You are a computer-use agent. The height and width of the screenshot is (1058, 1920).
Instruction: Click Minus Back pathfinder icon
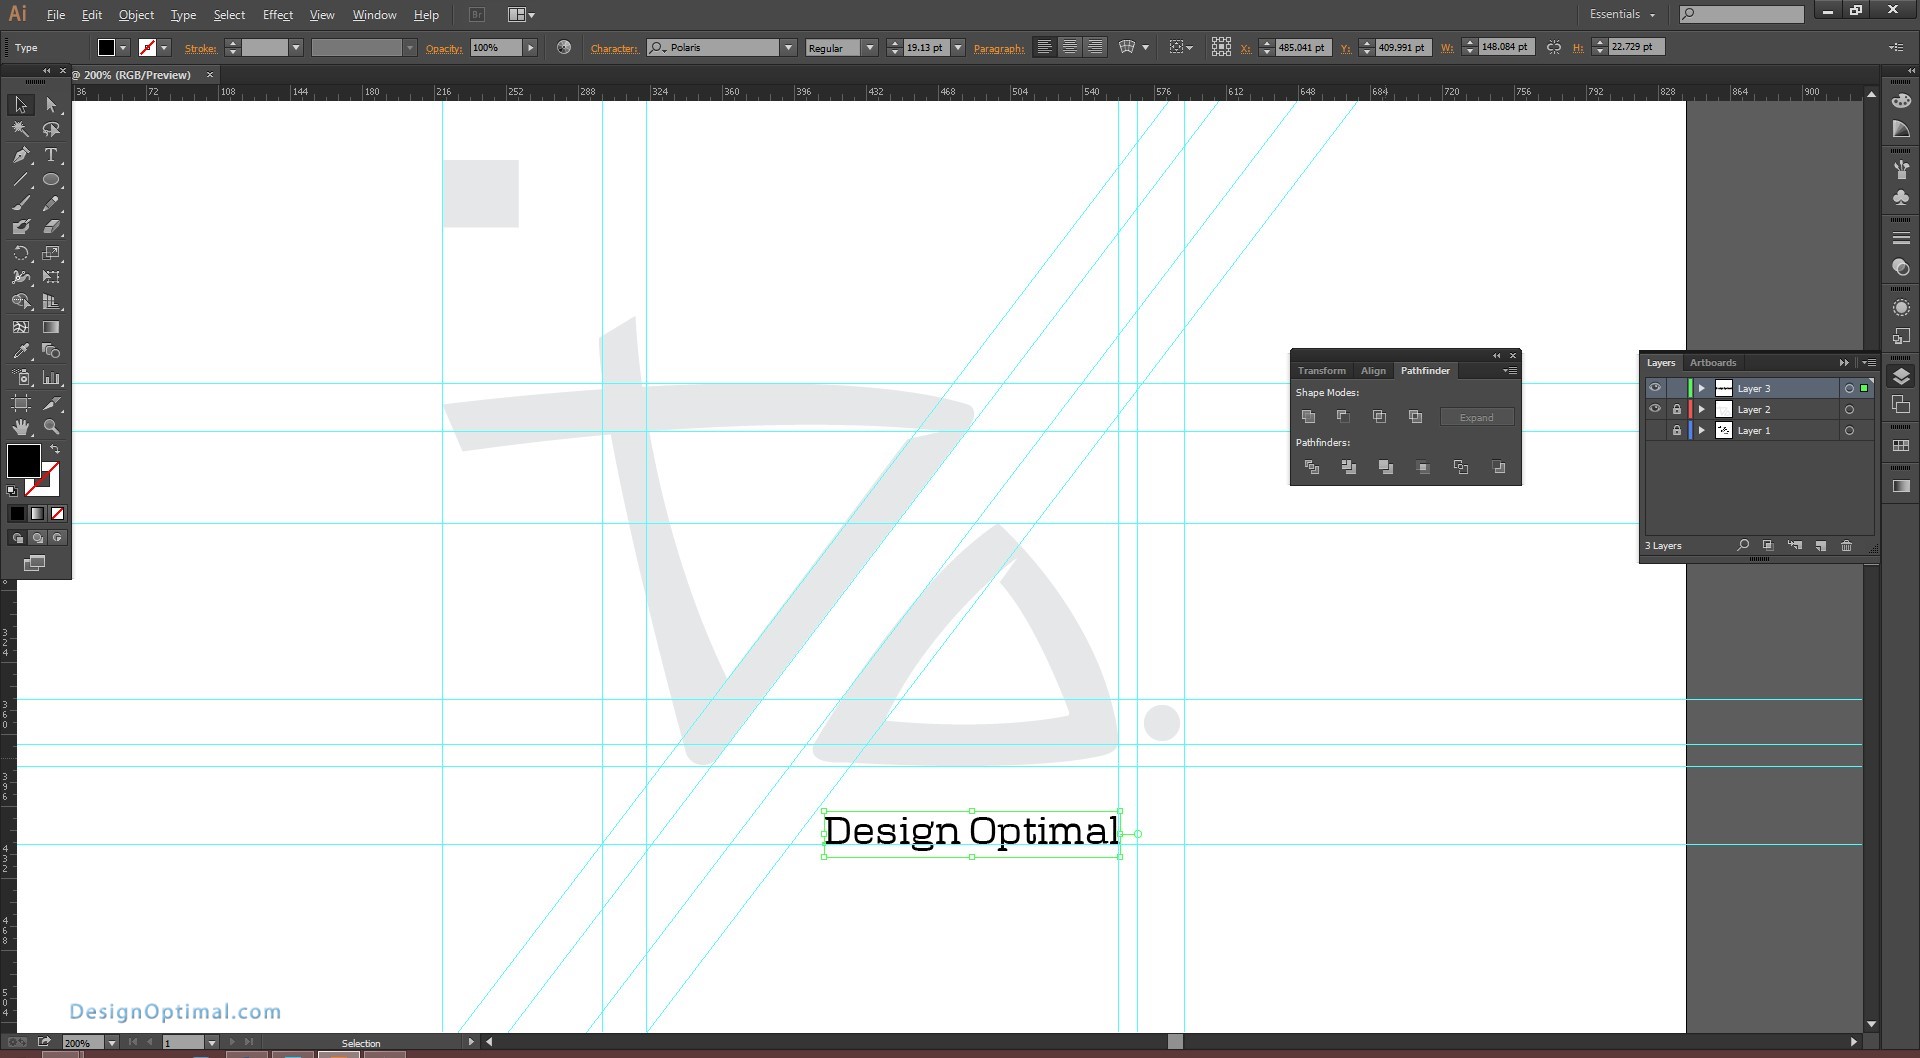(x=1498, y=467)
